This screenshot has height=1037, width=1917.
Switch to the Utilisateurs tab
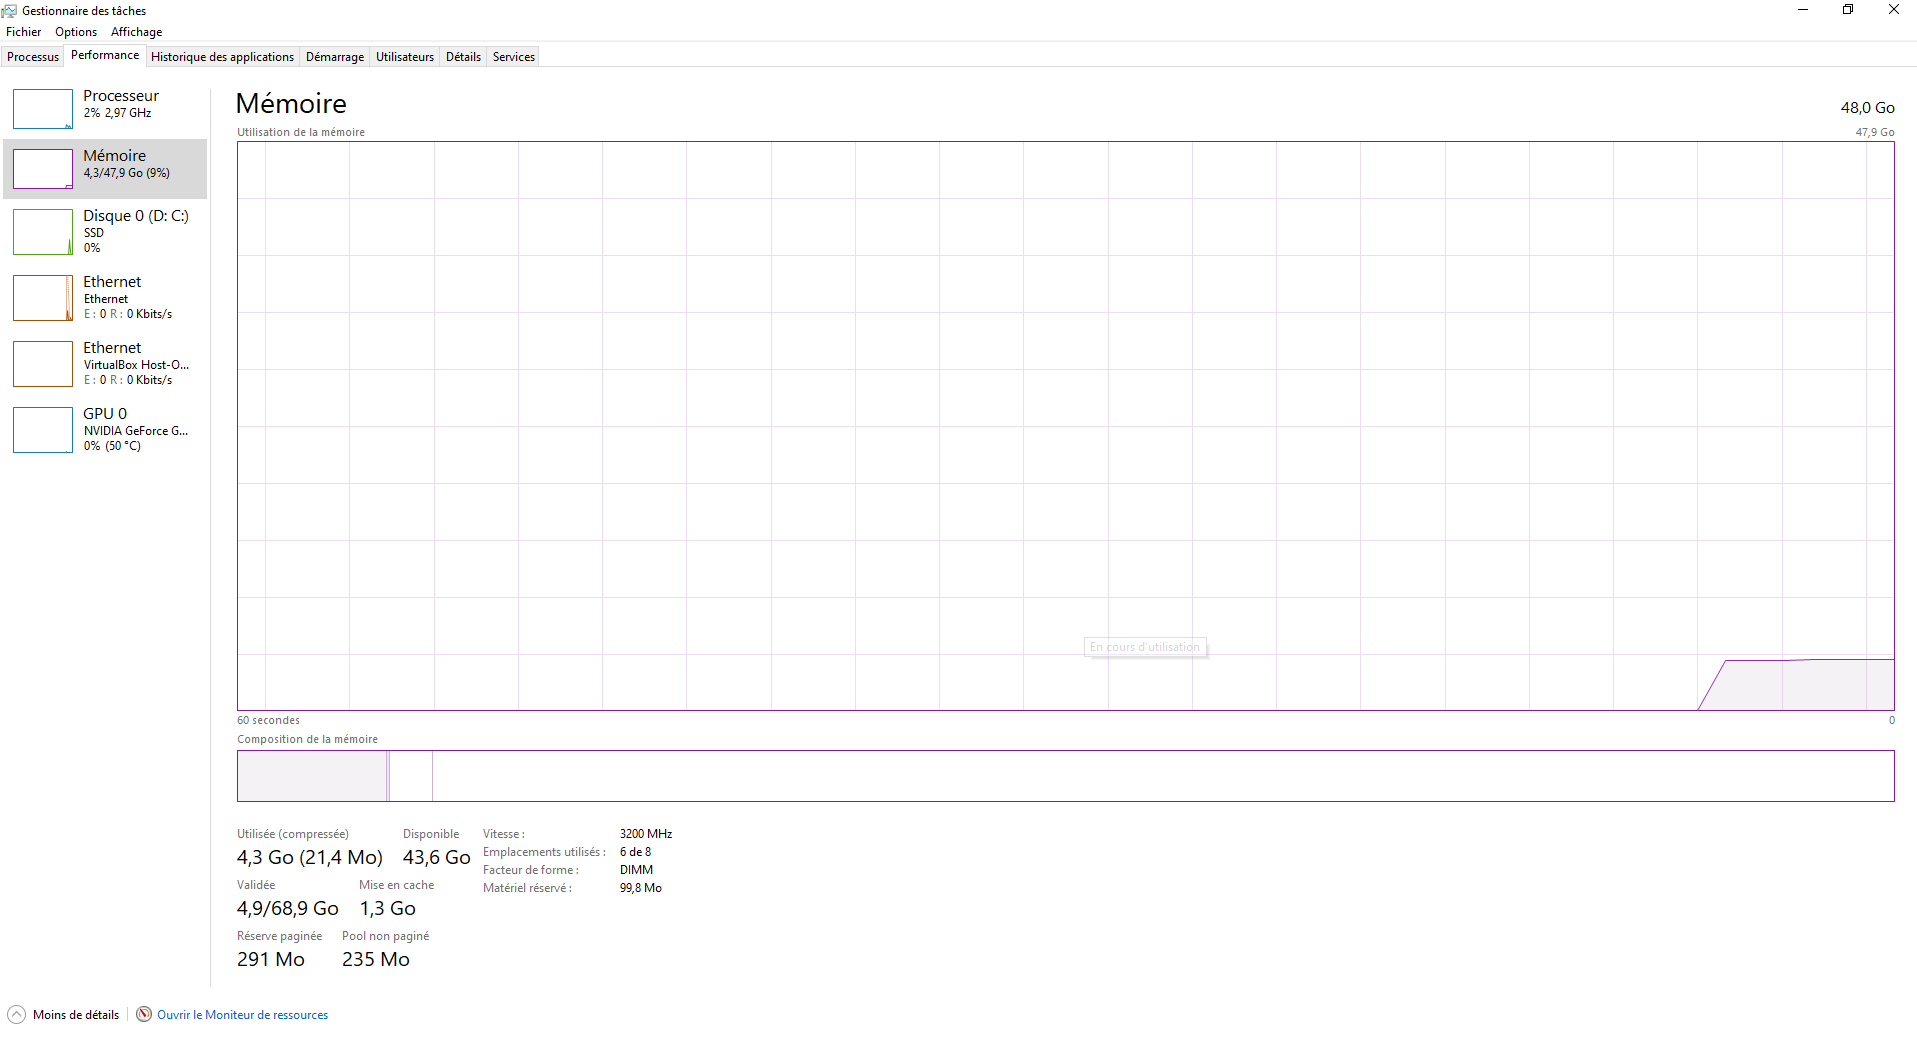pyautogui.click(x=405, y=57)
